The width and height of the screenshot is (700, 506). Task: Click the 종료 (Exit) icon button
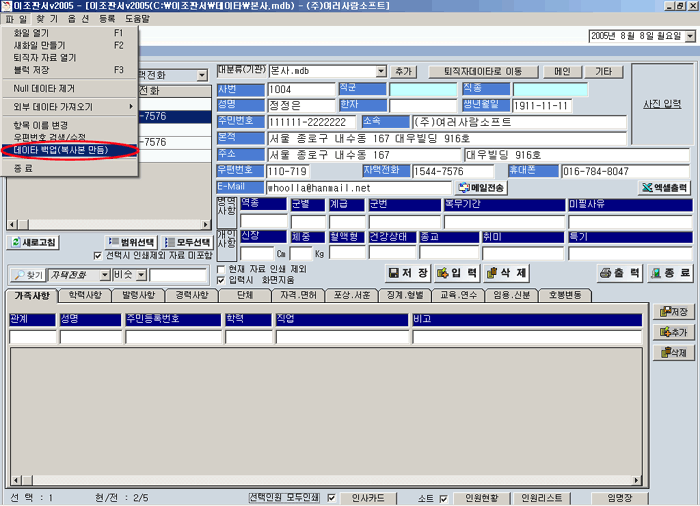point(670,273)
